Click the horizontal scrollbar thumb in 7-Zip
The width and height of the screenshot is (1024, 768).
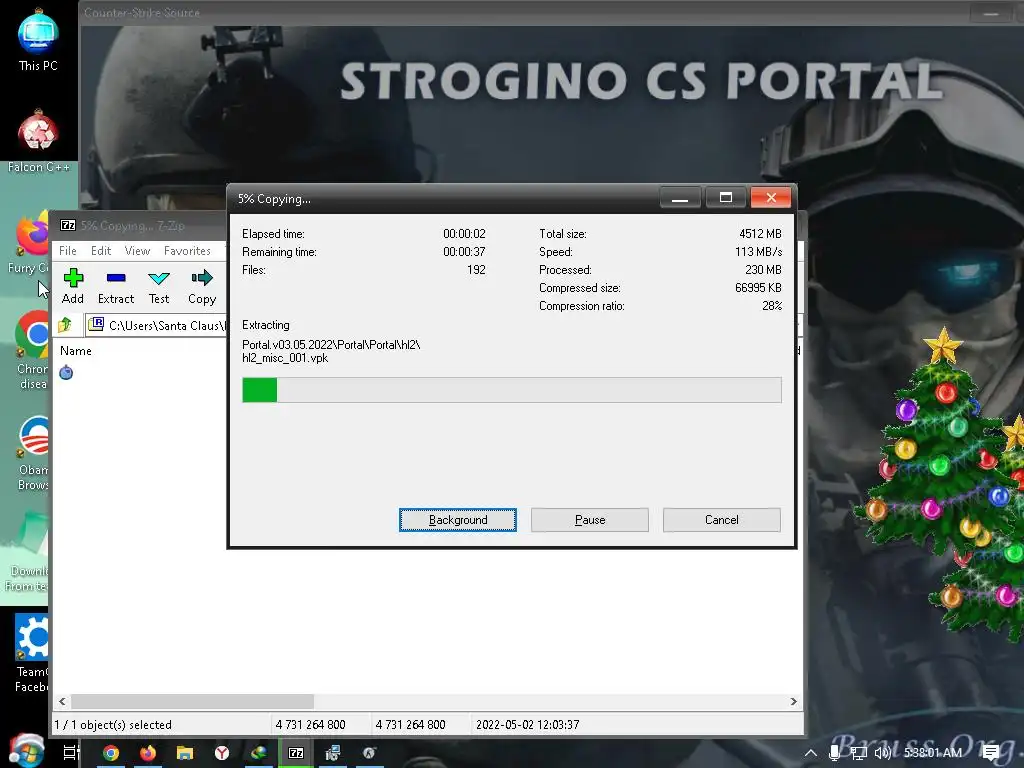tap(192, 701)
